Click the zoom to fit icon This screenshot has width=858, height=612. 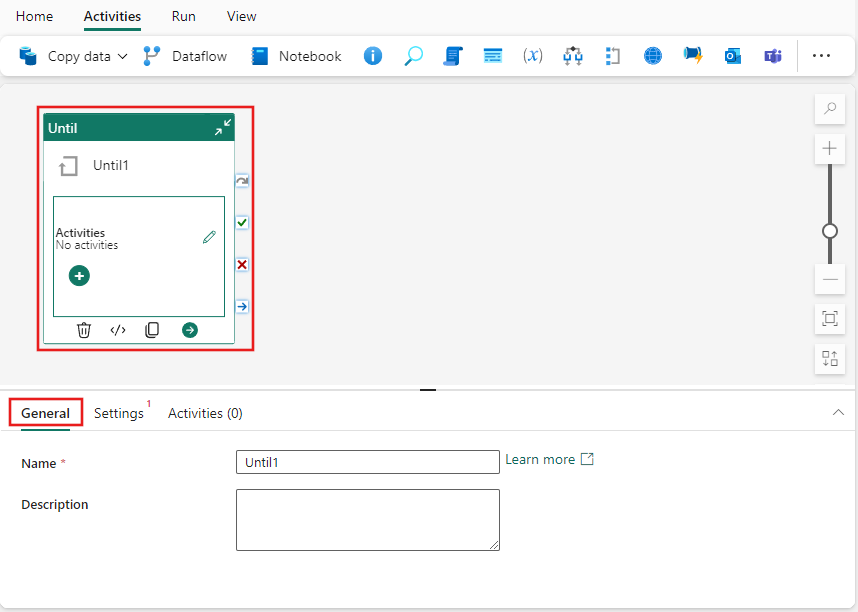tap(829, 319)
